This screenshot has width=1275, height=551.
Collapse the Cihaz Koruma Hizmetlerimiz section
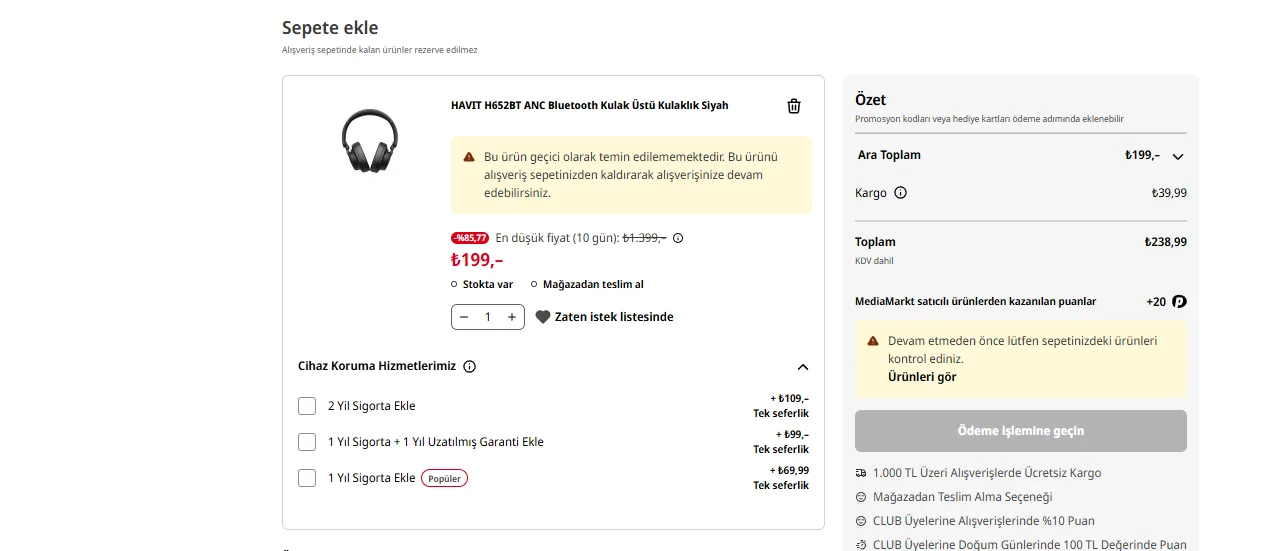point(803,367)
